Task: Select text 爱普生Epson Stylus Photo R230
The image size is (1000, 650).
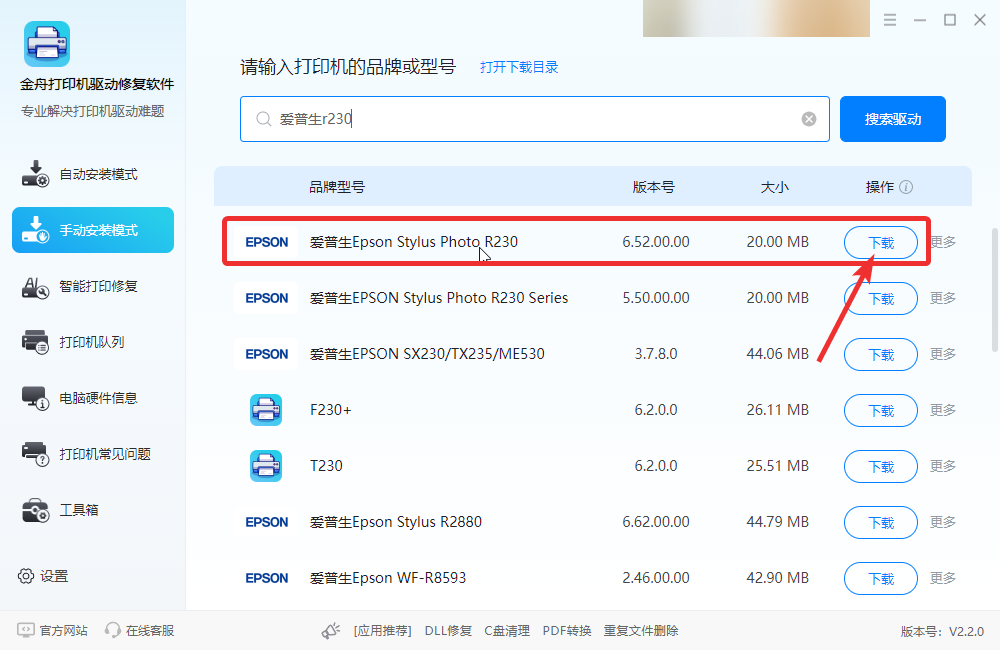Action: click(x=414, y=242)
